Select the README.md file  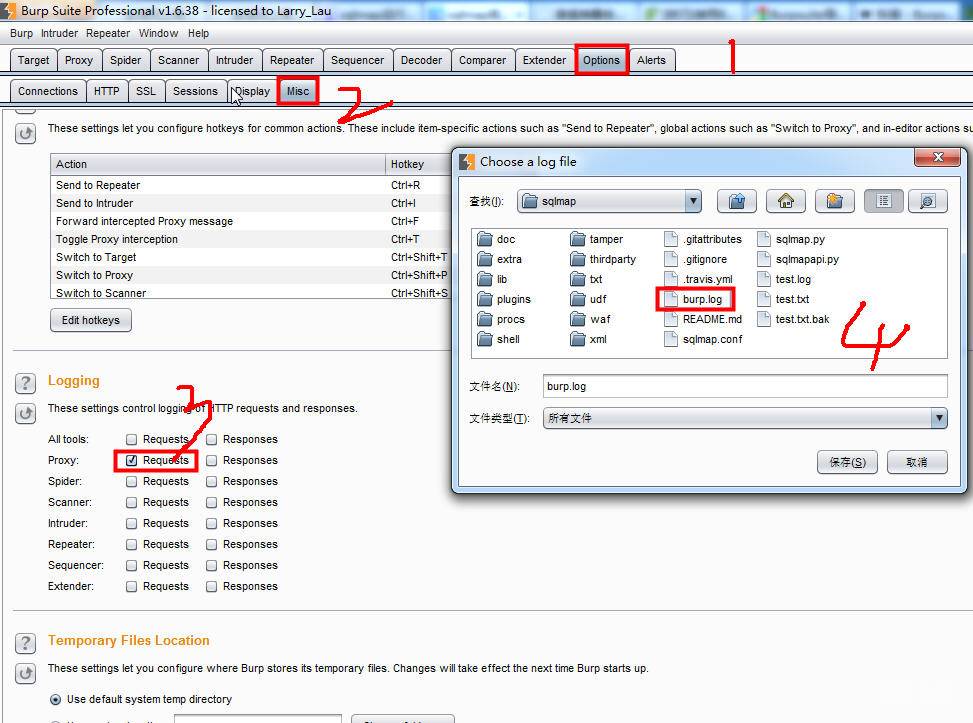point(703,319)
